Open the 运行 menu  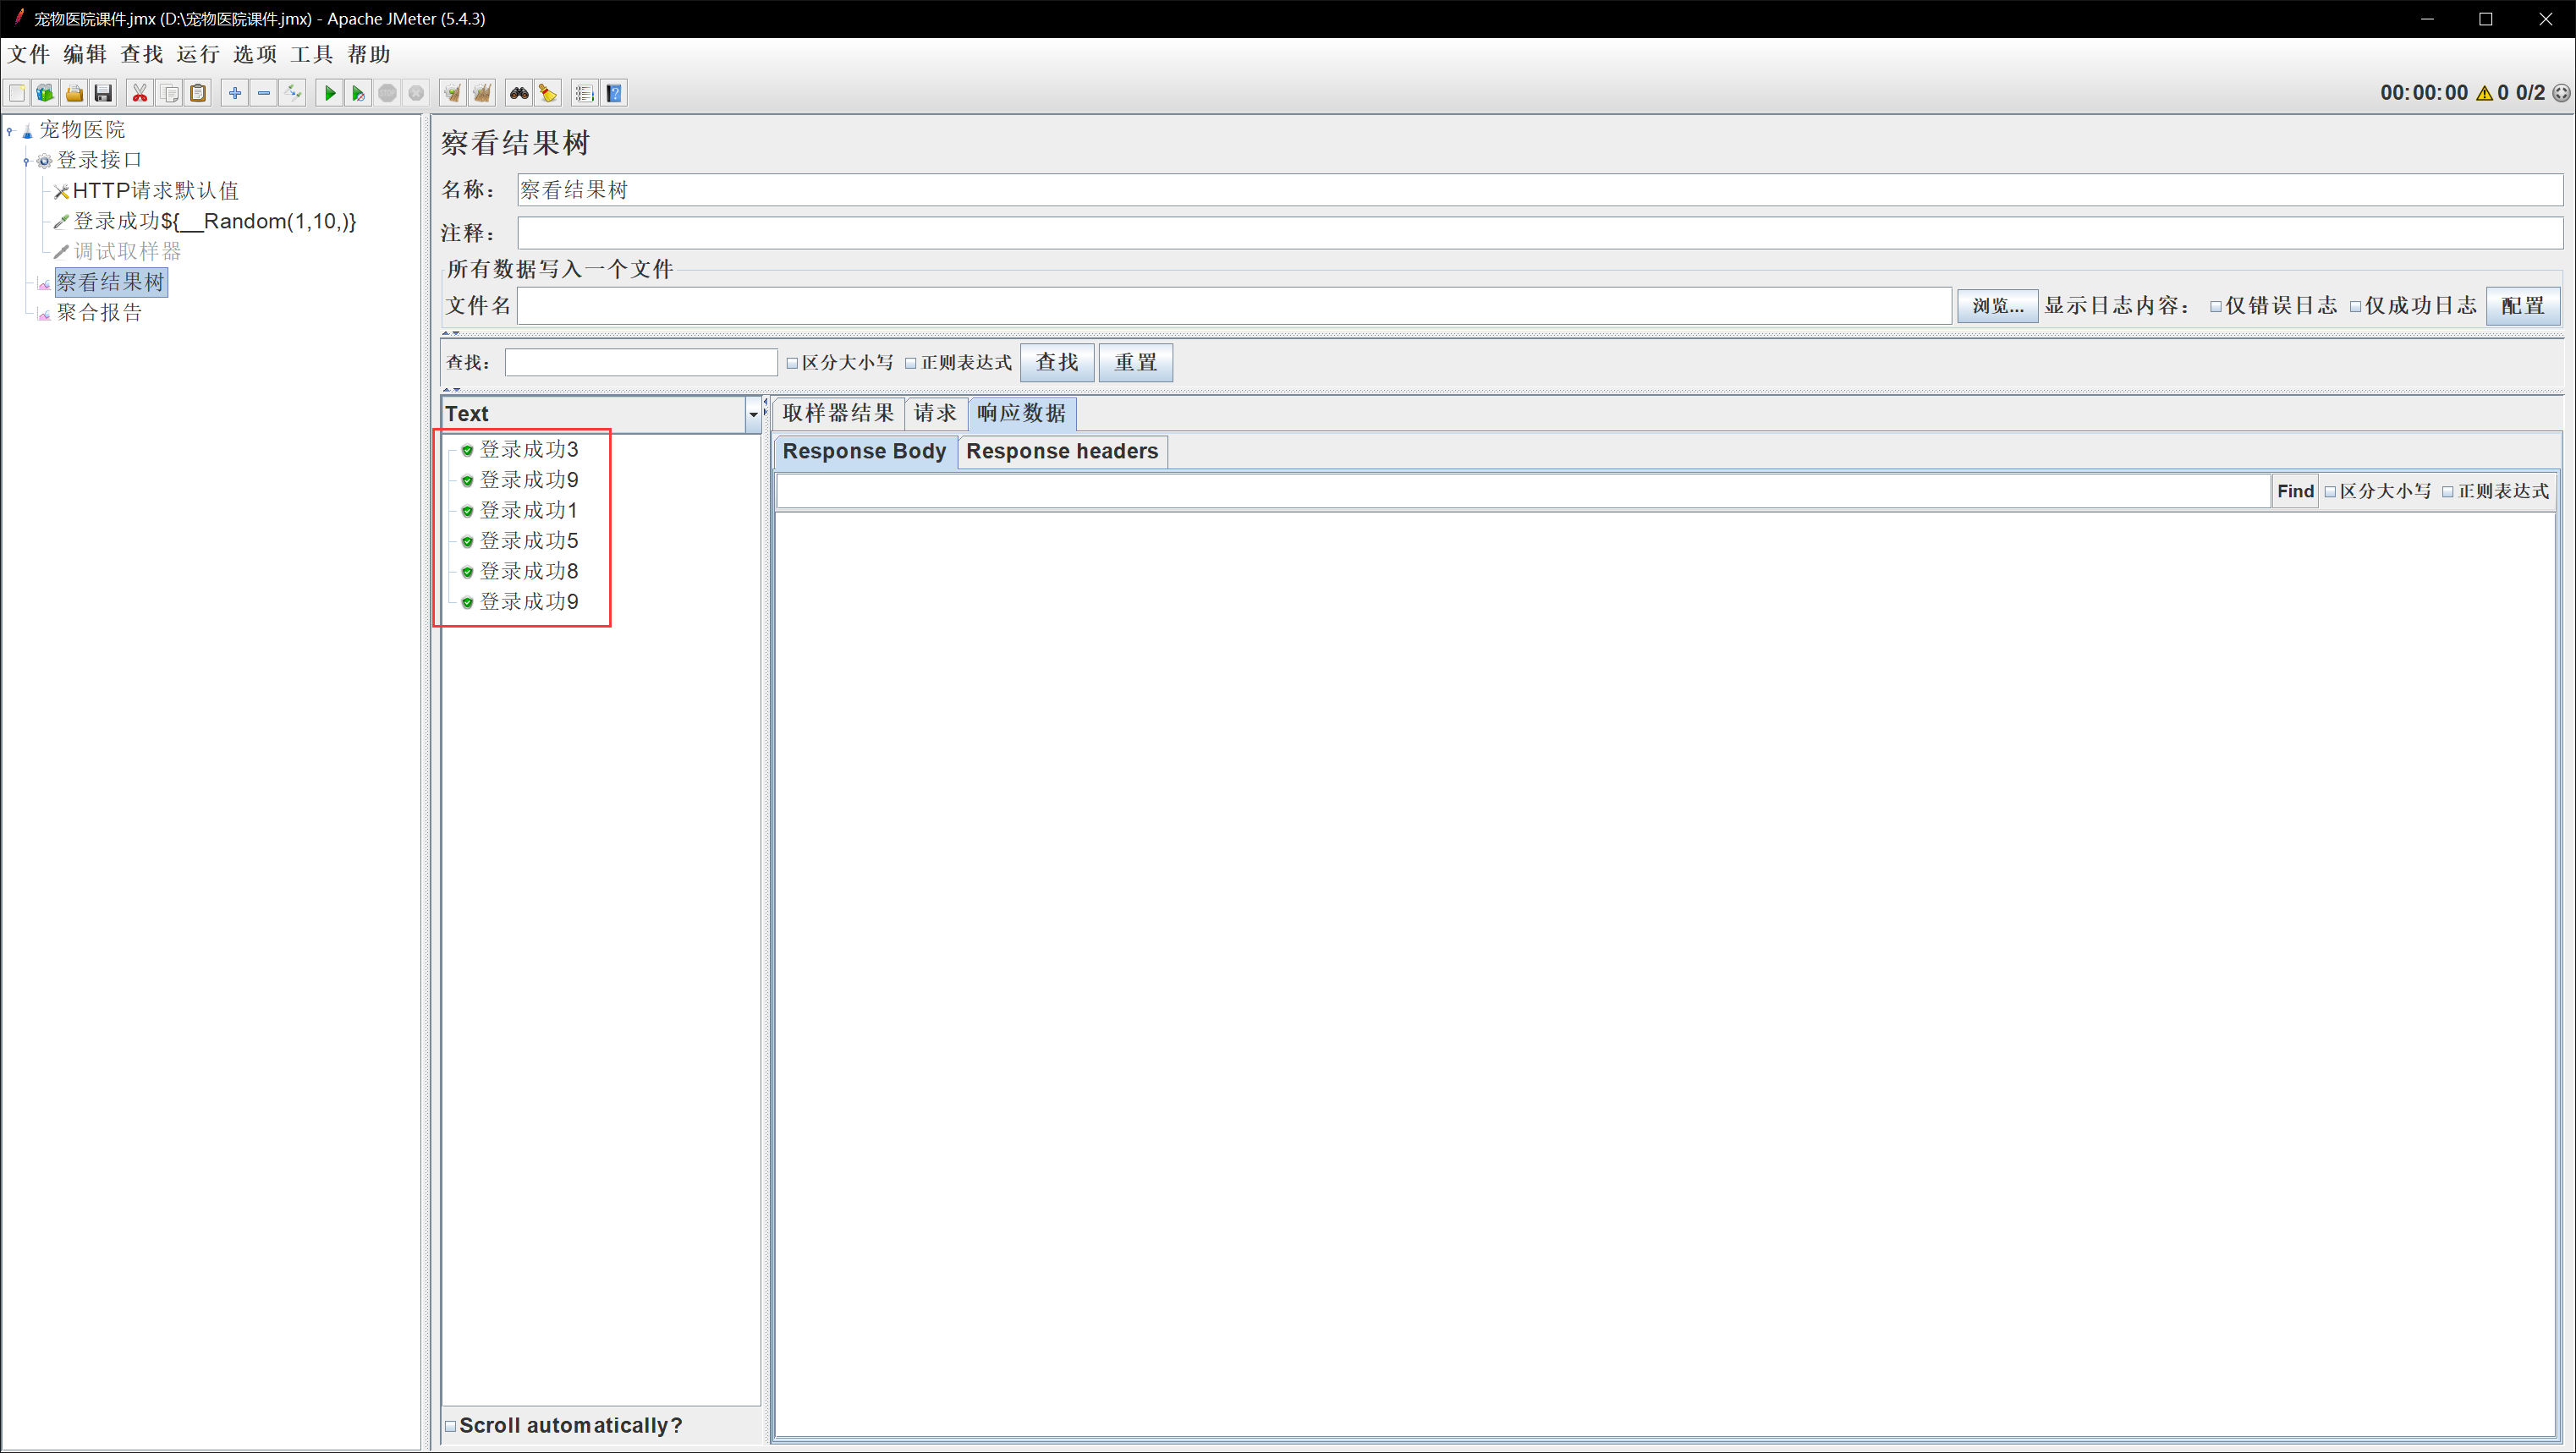(197, 54)
